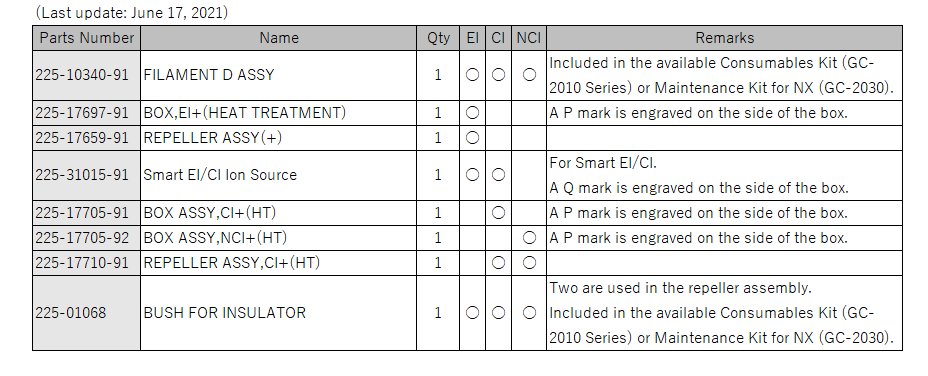Click the Q mark engraved remark text
Viewport: 928px width, 376px height.
pyautogui.click(x=698, y=188)
